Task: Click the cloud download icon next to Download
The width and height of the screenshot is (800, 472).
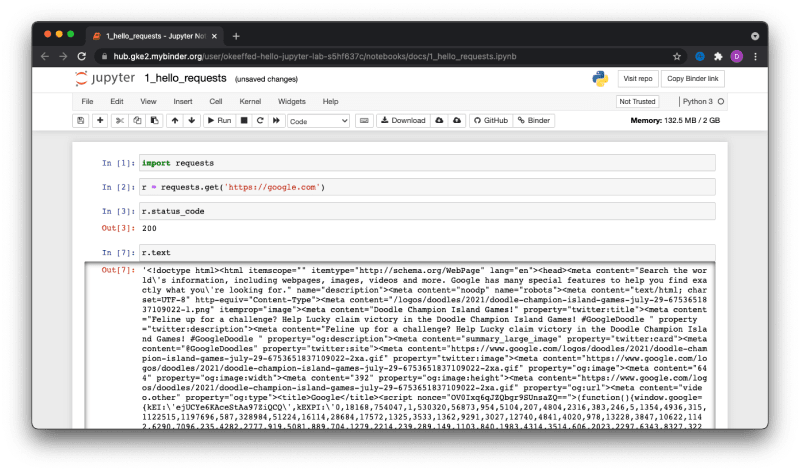Action: pyautogui.click(x=439, y=120)
